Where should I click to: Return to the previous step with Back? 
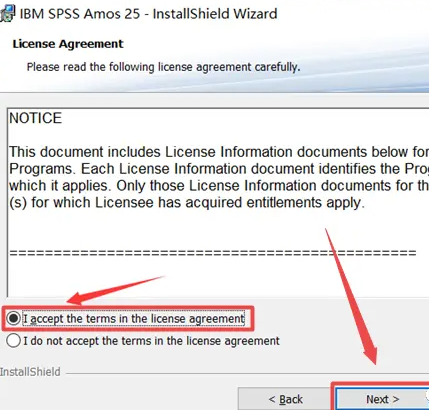(286, 399)
